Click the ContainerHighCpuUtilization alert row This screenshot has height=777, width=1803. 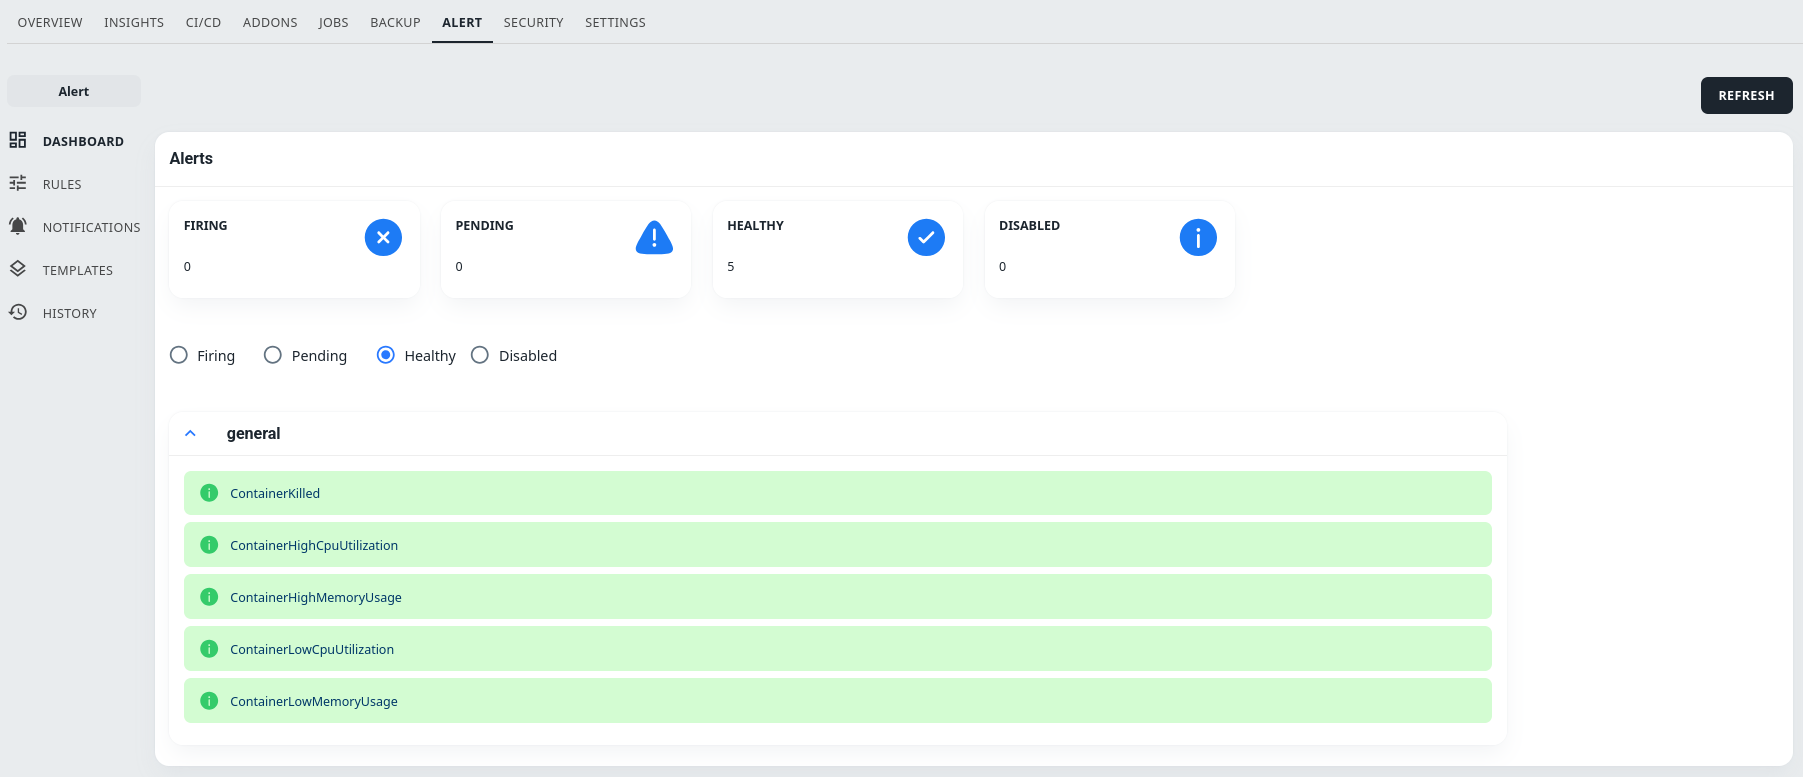[x=837, y=545]
